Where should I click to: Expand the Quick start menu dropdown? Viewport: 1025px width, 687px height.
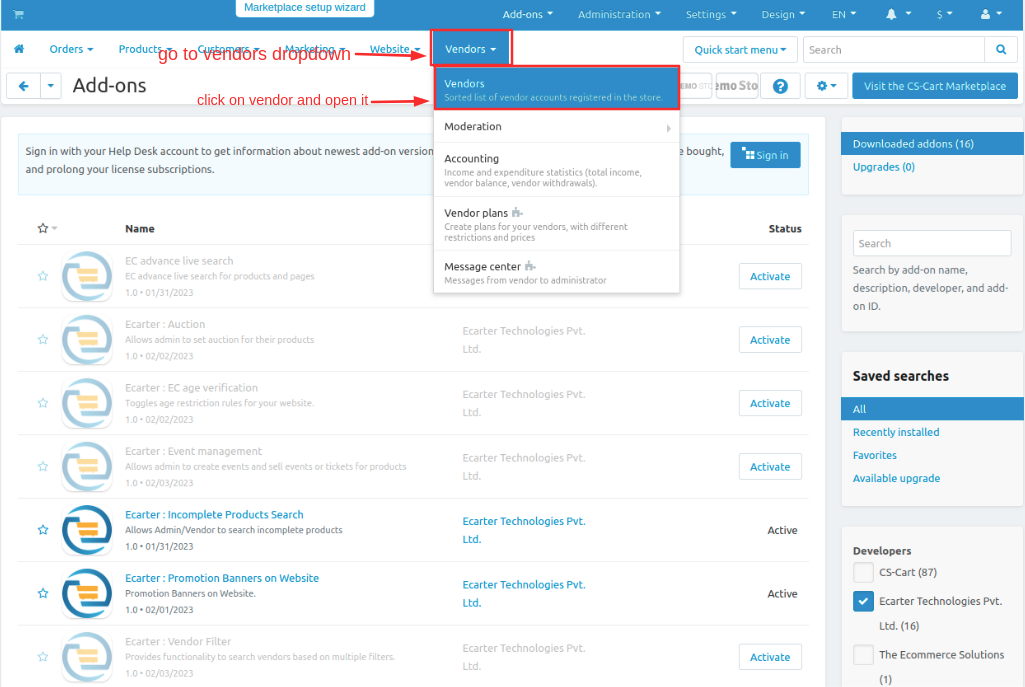[x=740, y=50]
